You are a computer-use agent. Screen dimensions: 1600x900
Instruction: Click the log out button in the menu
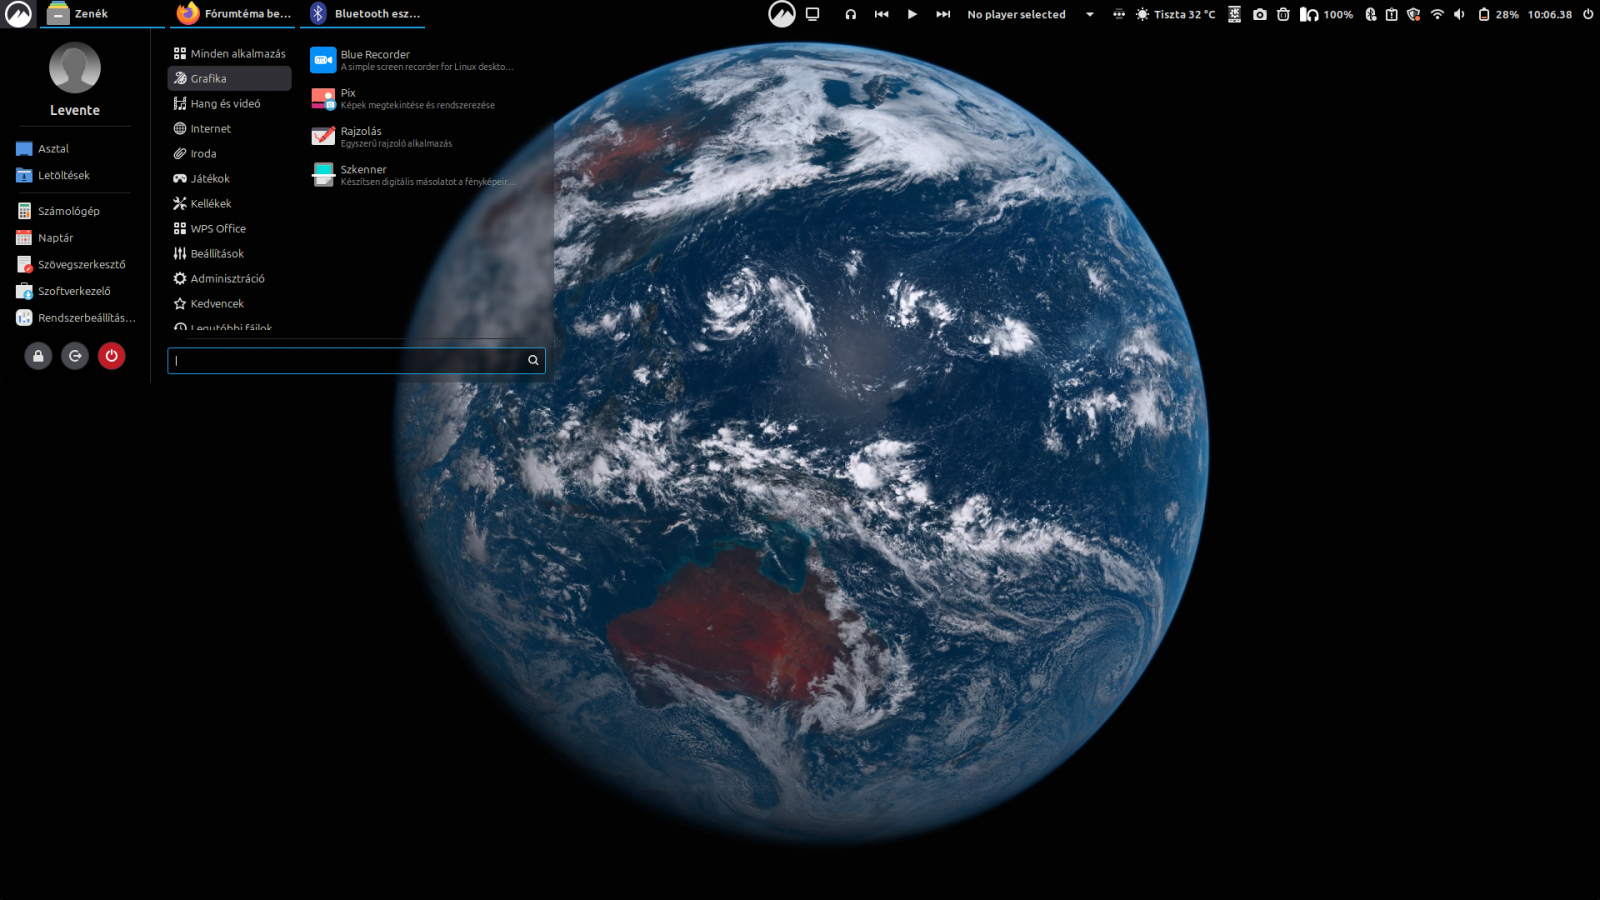(75, 356)
